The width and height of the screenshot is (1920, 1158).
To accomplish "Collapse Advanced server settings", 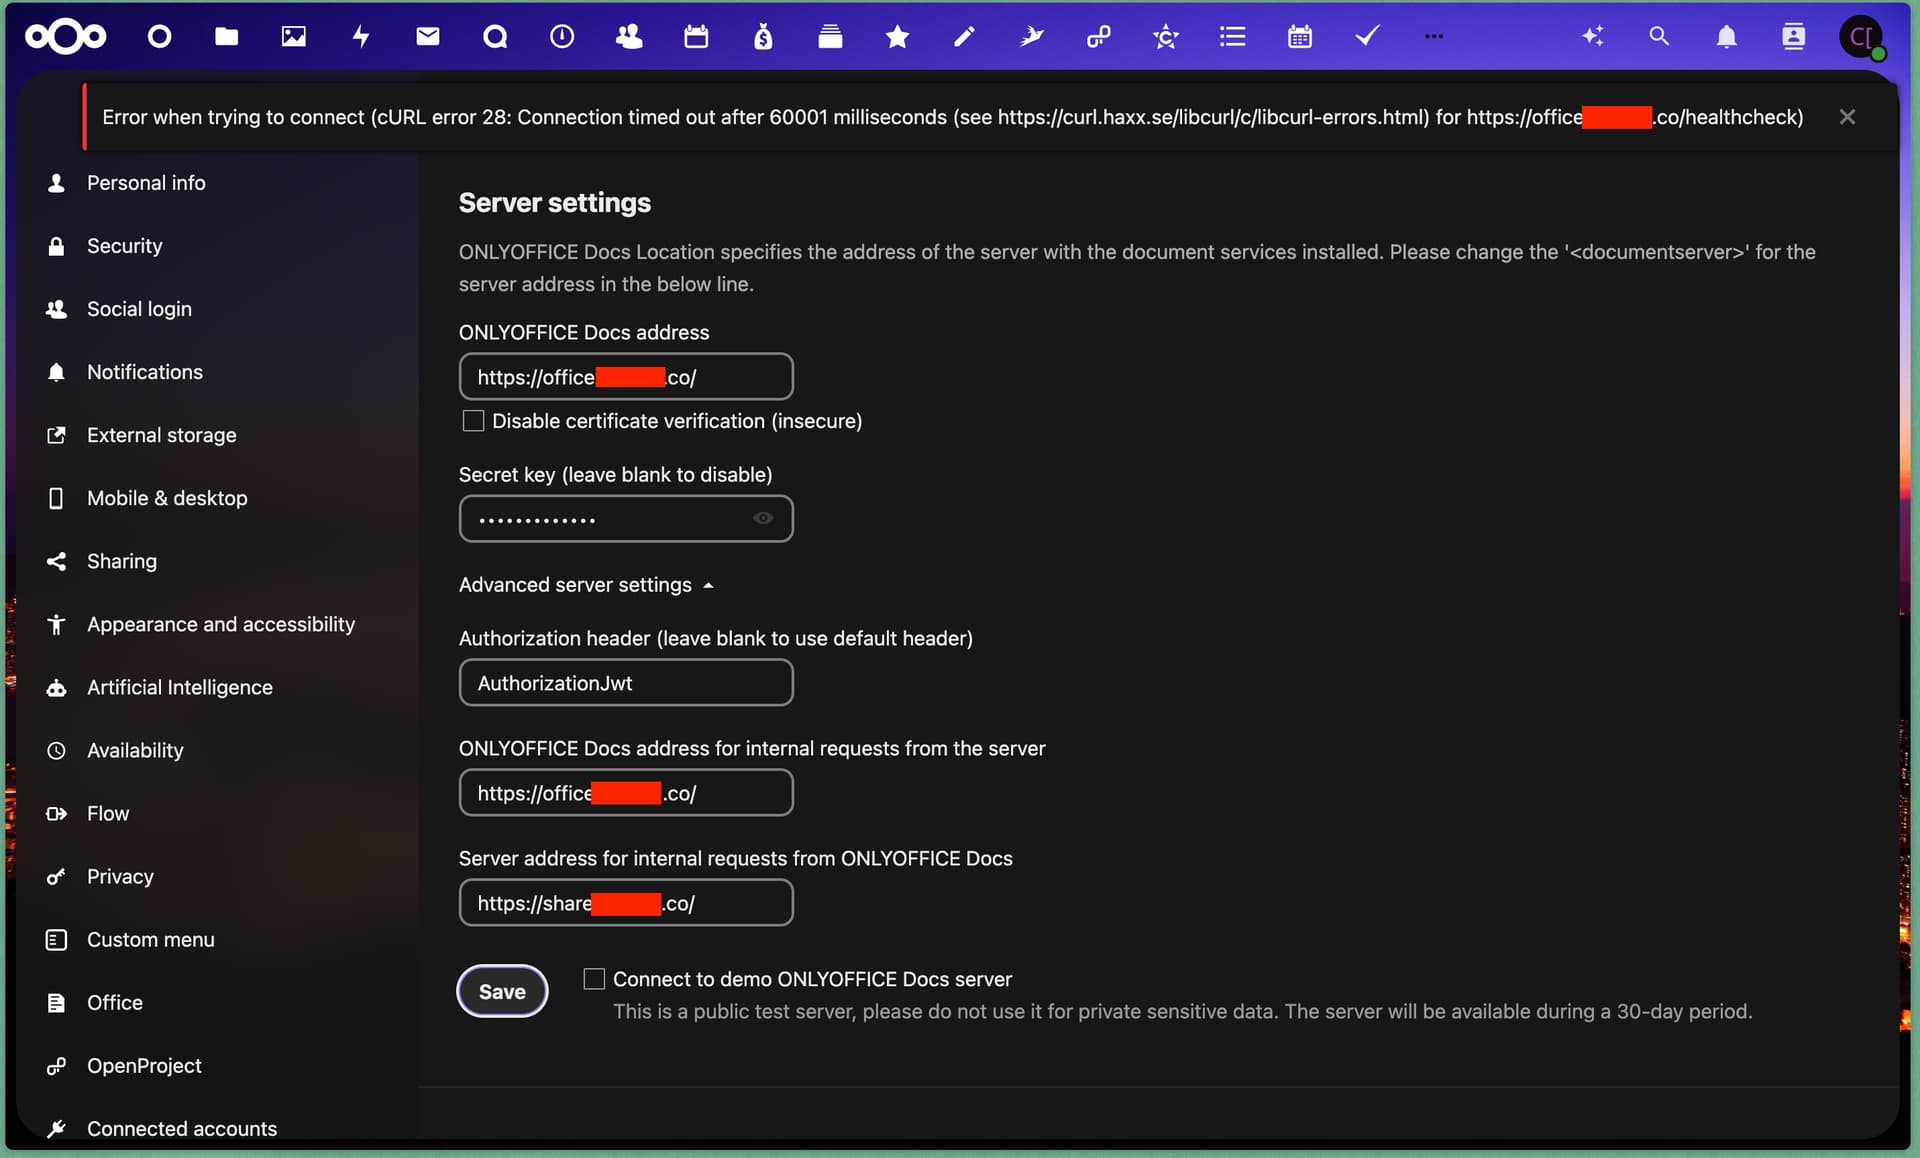I will point(586,585).
